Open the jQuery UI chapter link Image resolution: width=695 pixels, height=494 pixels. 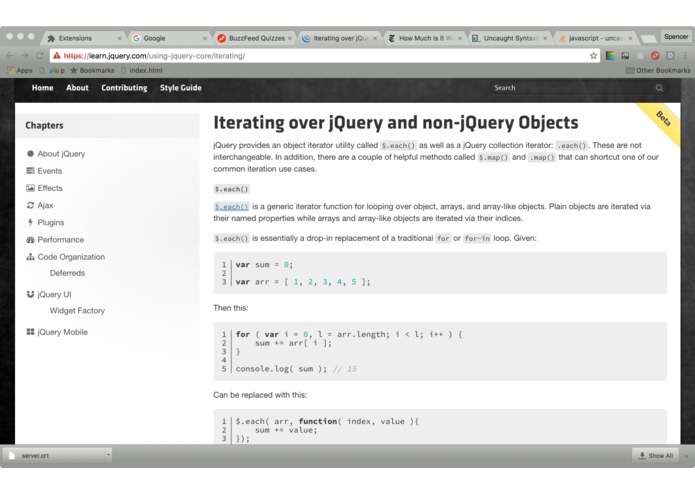54,294
